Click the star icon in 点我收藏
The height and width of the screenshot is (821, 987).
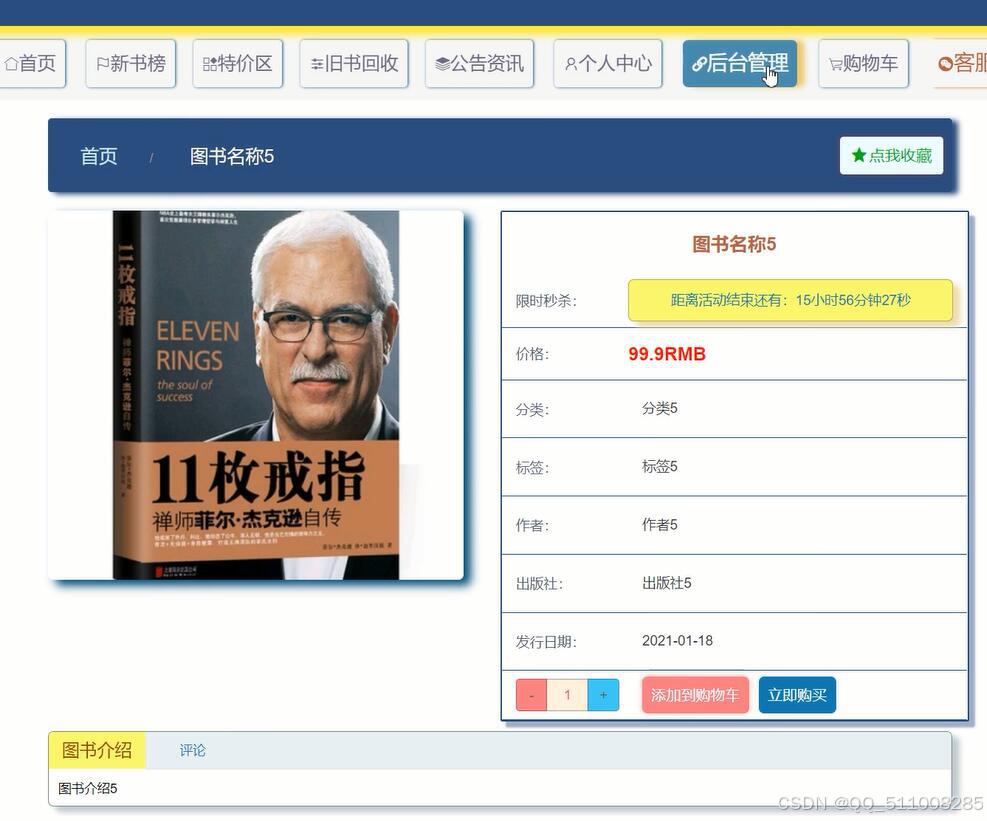(859, 155)
